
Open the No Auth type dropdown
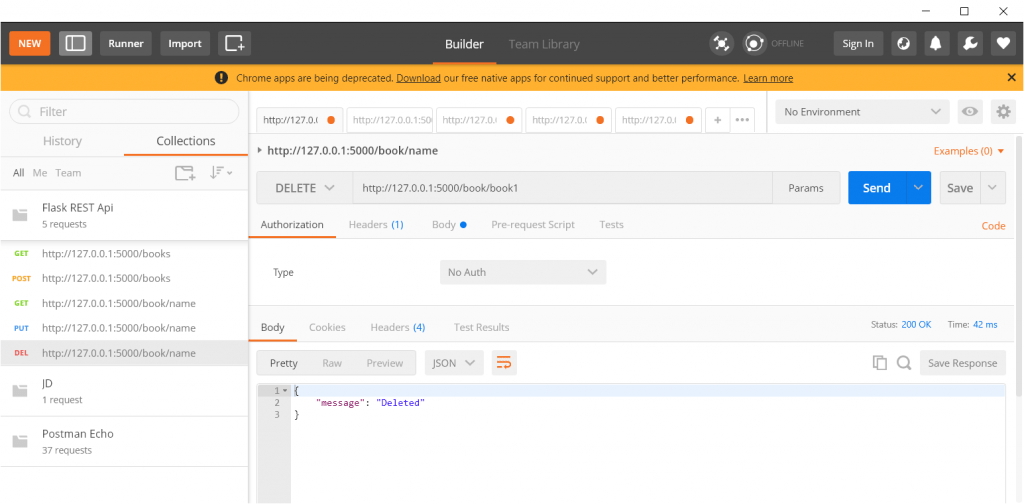click(522, 272)
